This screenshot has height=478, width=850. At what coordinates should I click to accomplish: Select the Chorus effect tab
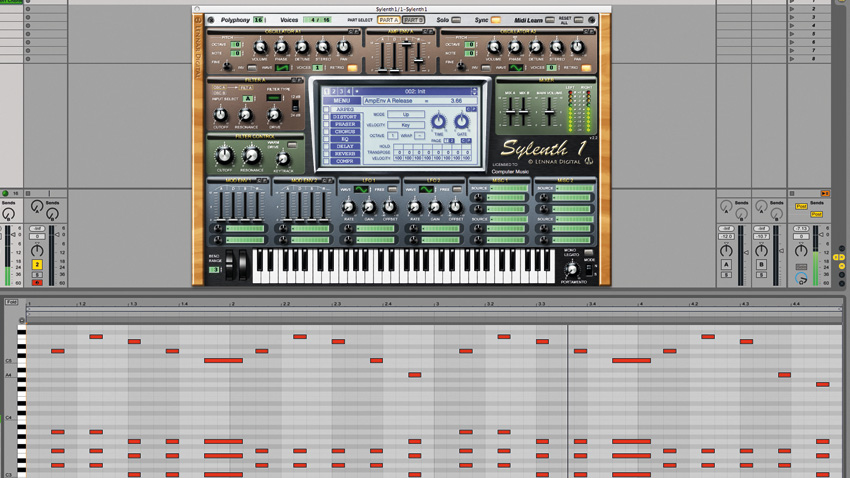click(345, 132)
